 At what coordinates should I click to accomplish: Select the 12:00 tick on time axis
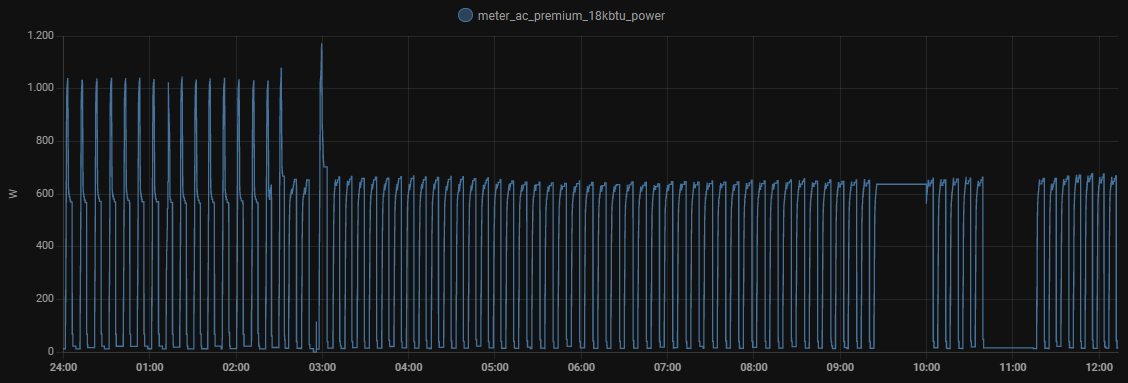[1099, 367]
